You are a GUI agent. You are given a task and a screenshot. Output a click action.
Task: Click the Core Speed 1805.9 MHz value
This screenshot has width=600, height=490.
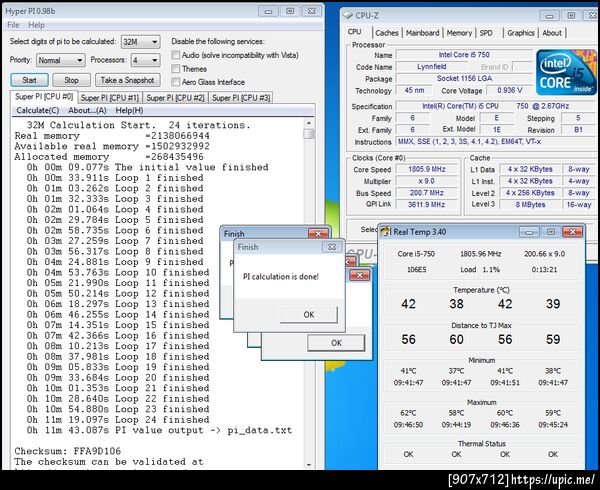427,169
